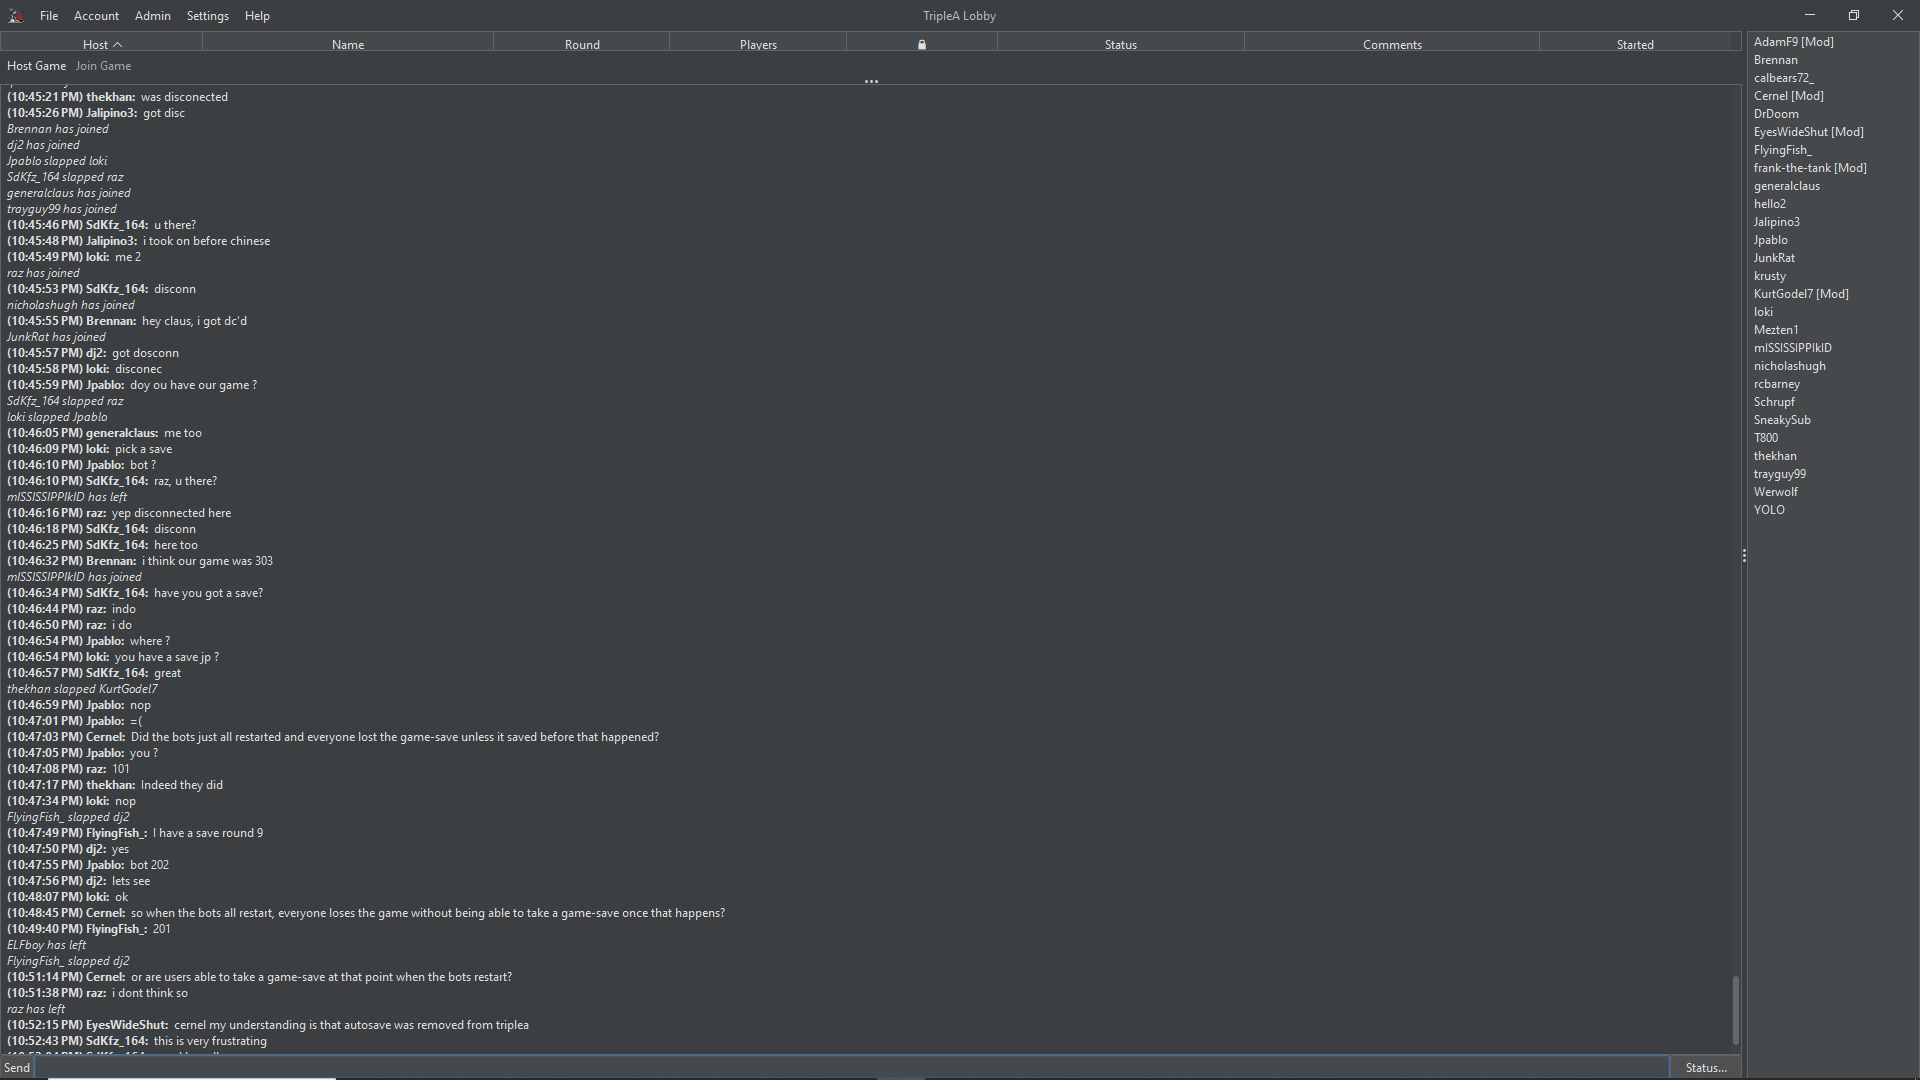Select generalclaus in the player list

[x=1786, y=186]
